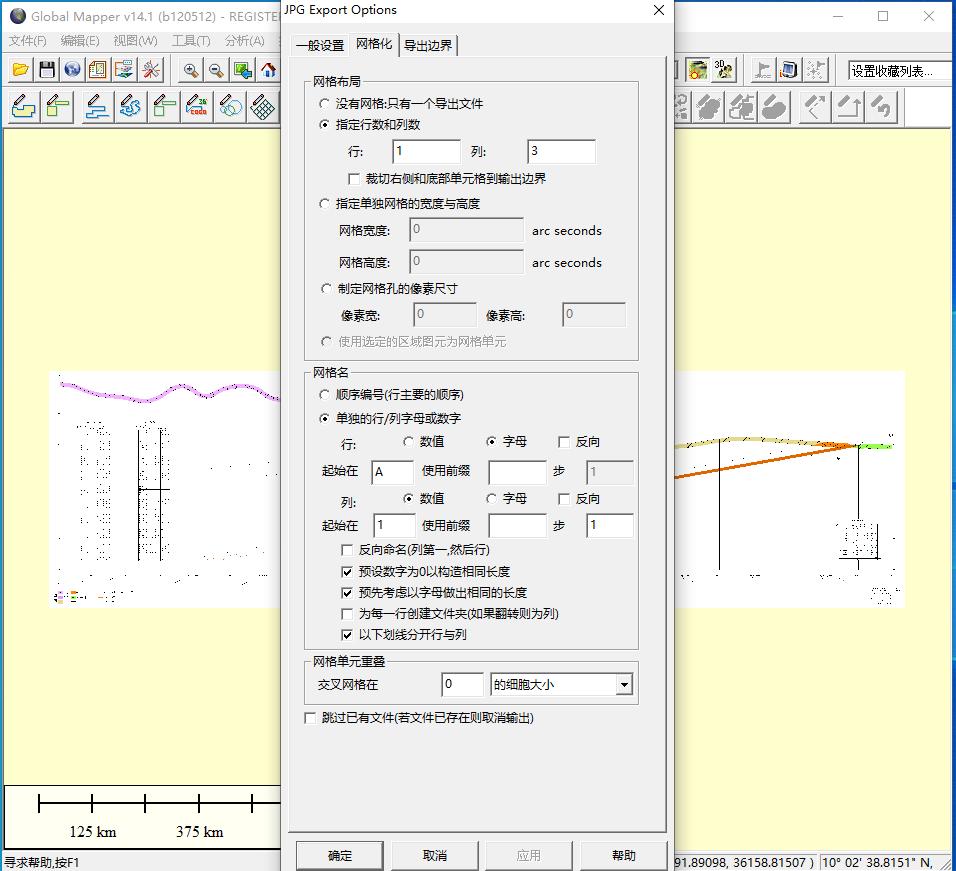Switch to the 一般设置 tab
Screen dimensions: 956x871
[320, 45]
